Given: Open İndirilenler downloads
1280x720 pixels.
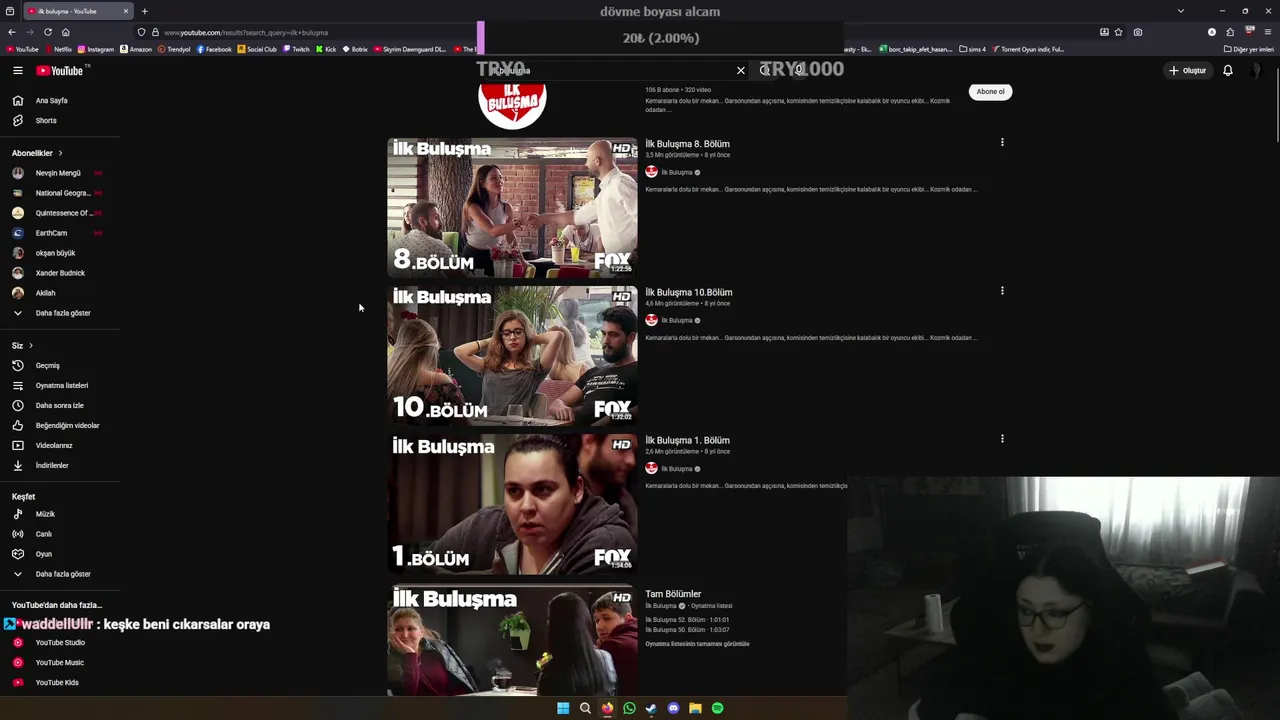Looking at the screenshot, I should pyautogui.click(x=52, y=465).
